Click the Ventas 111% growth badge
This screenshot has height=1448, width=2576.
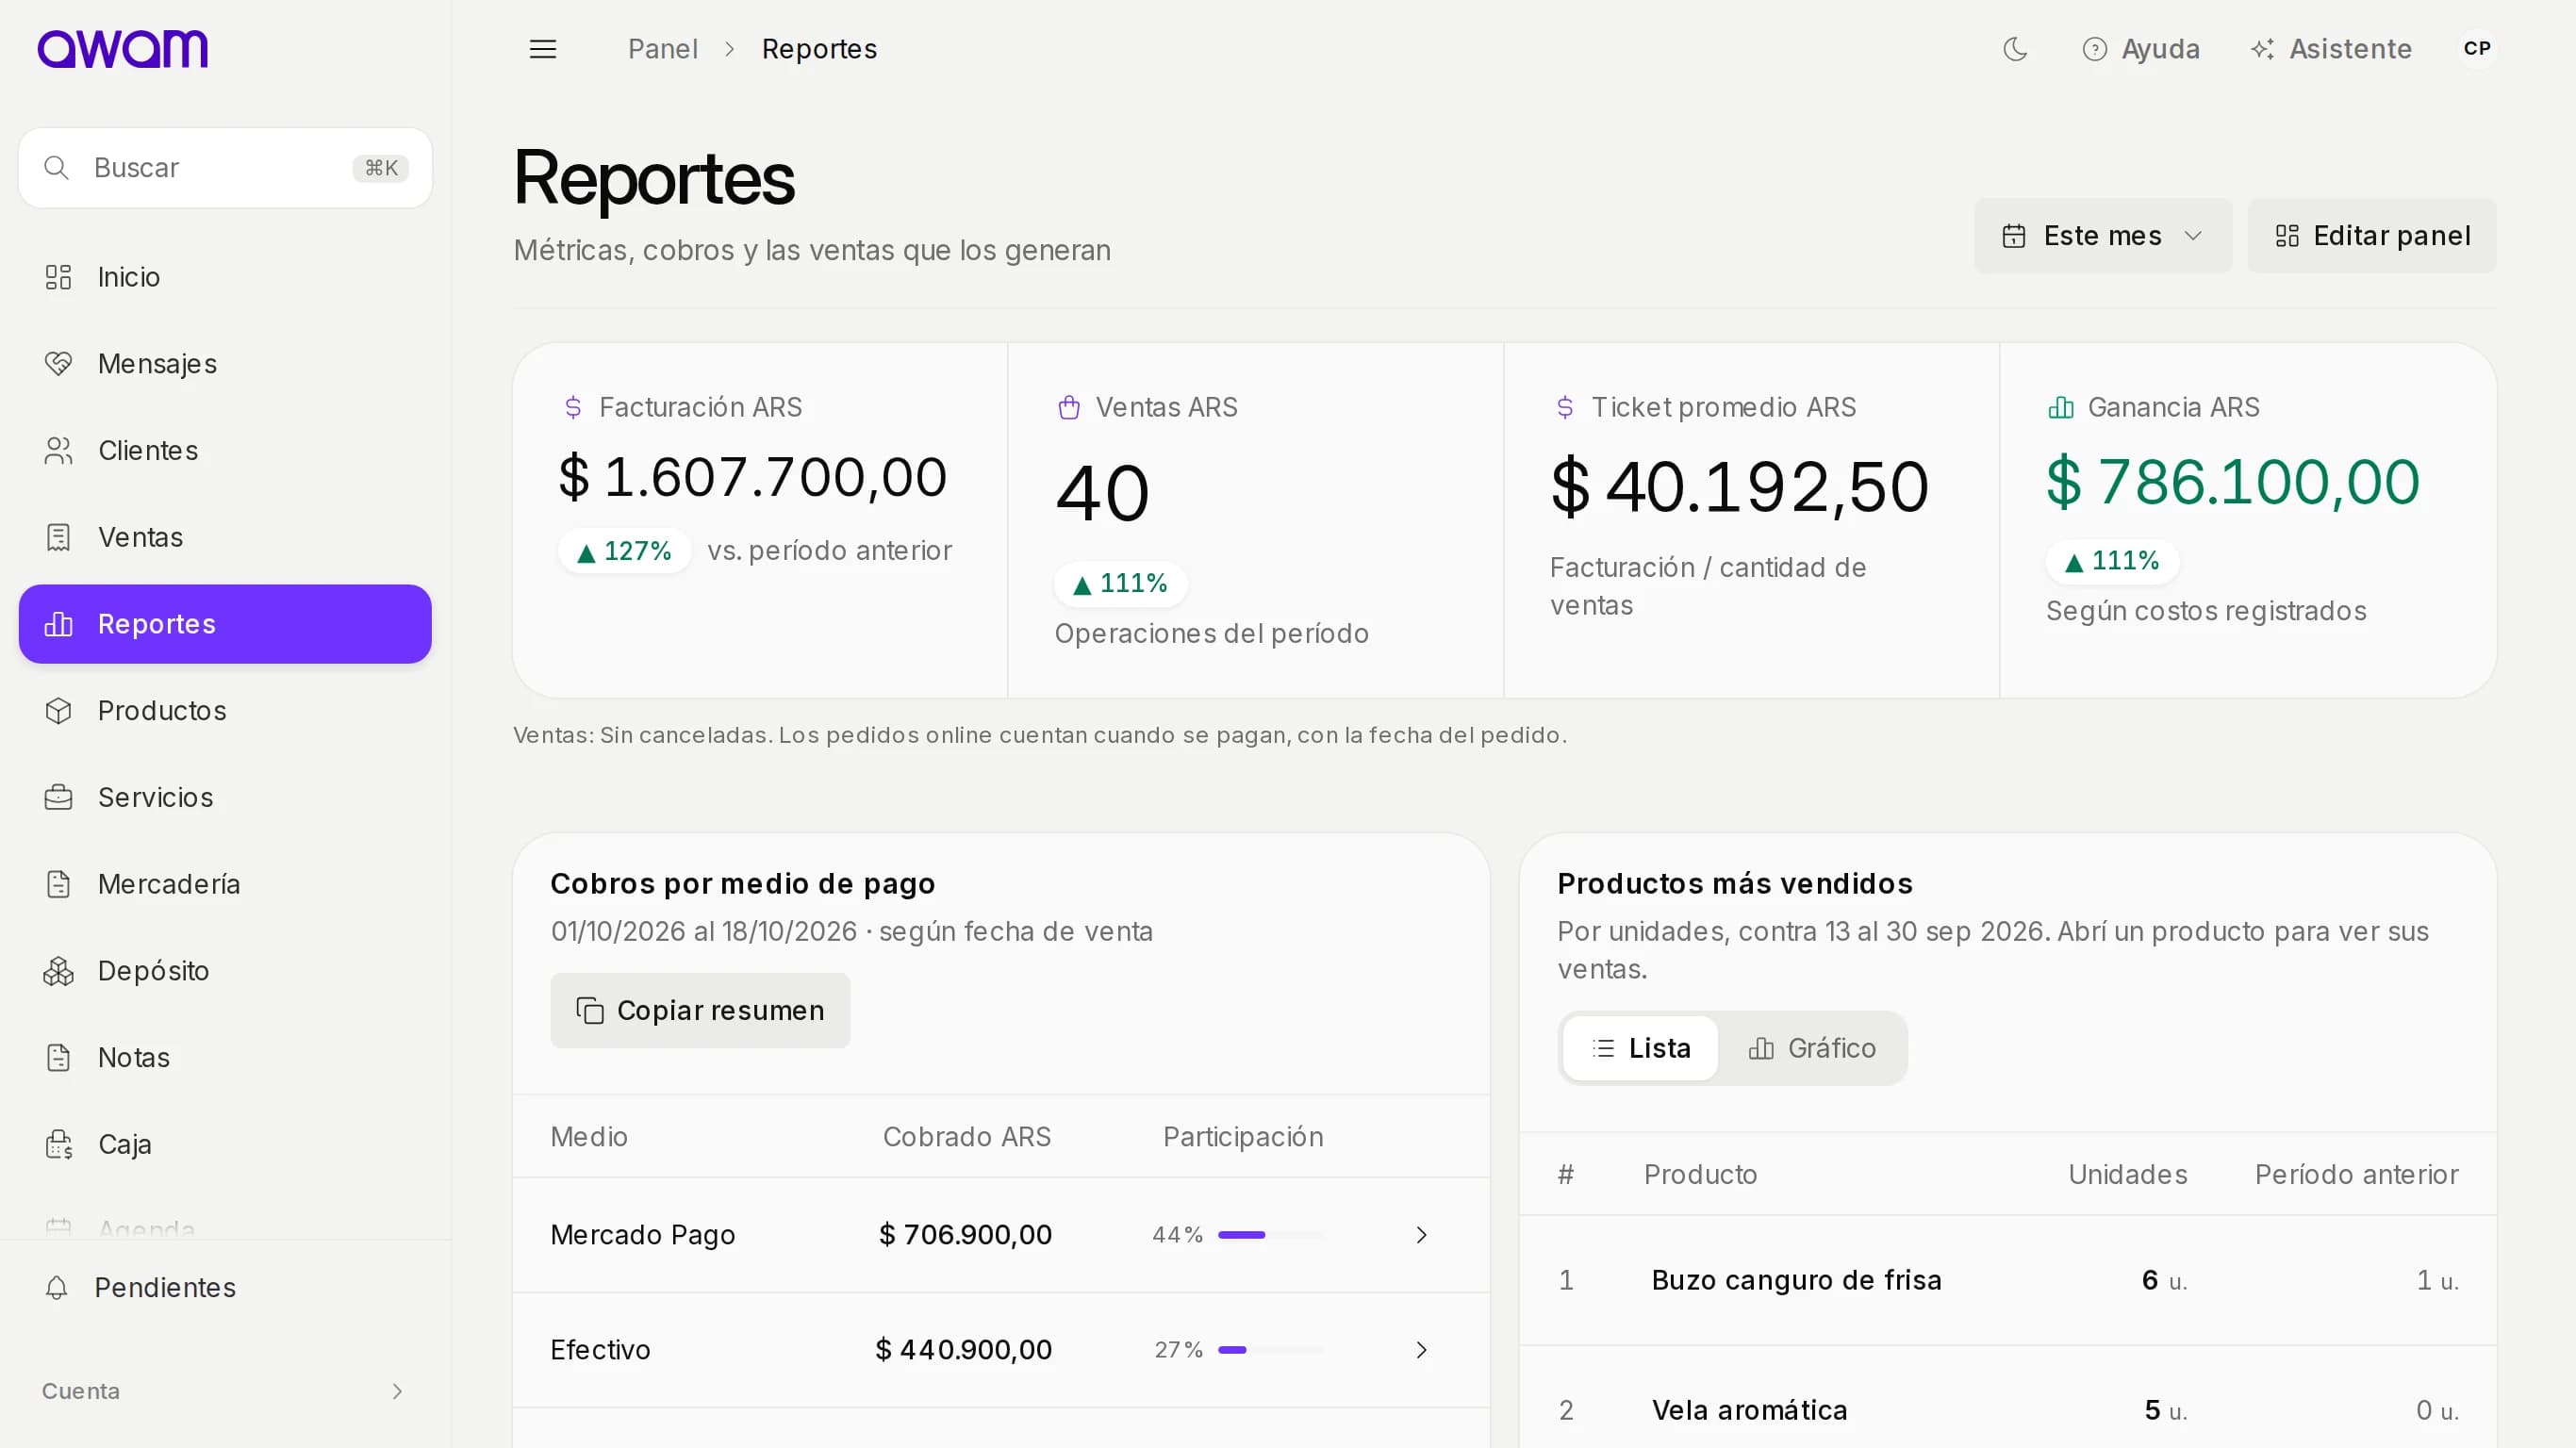[x=1120, y=583]
